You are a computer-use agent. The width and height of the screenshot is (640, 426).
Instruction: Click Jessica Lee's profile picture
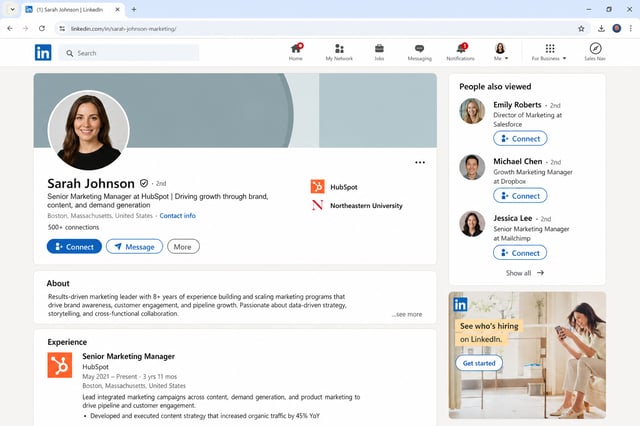[472, 224]
